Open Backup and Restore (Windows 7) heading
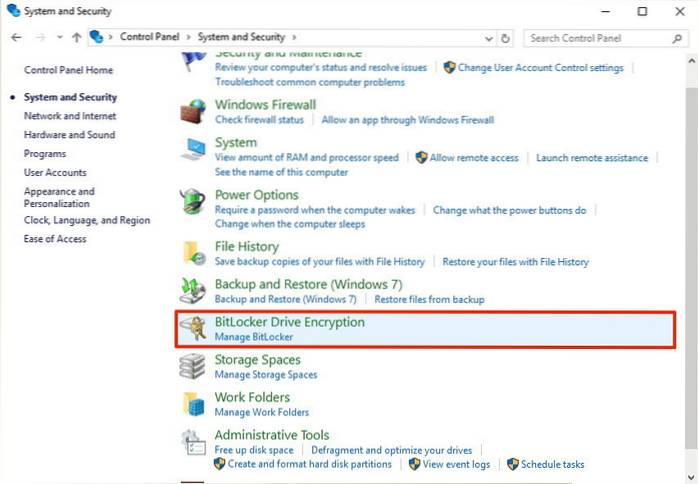 click(x=308, y=284)
